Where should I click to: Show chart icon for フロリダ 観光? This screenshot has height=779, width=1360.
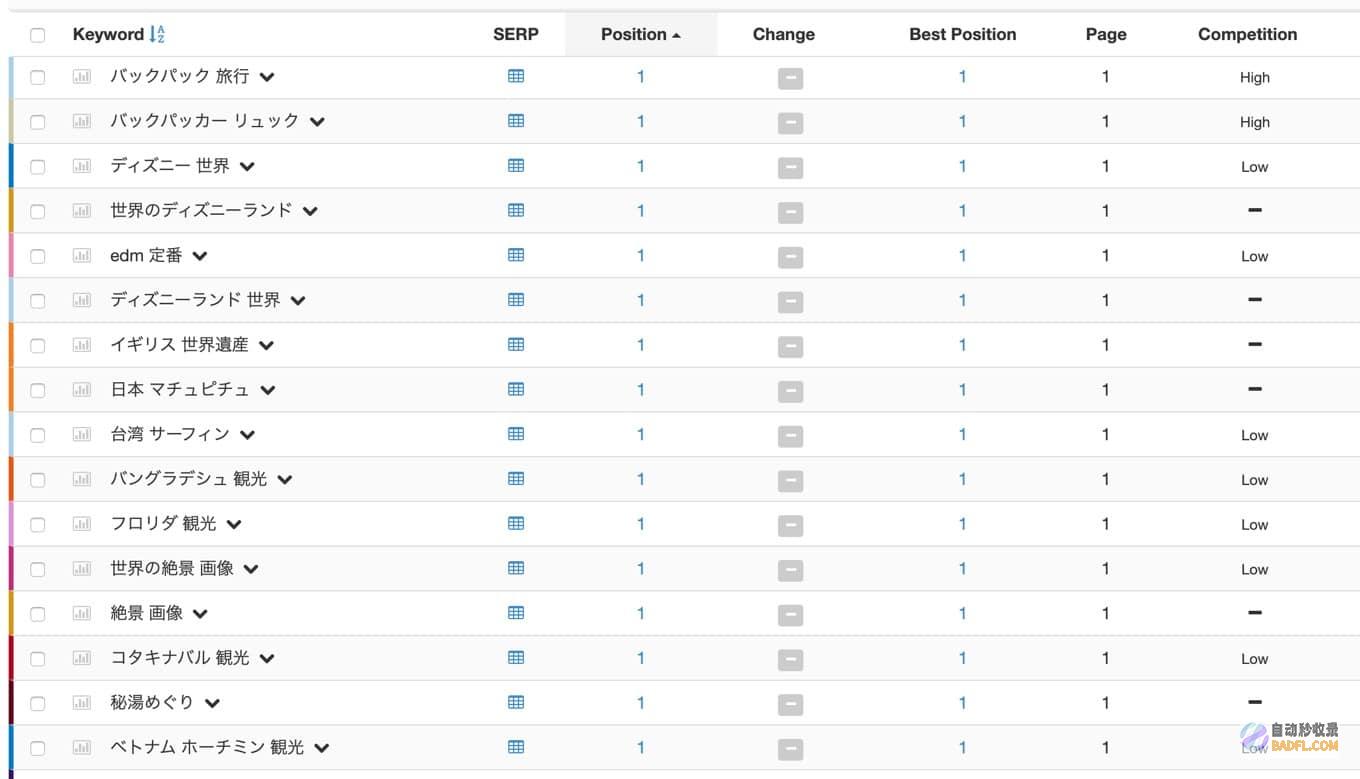tap(82, 524)
